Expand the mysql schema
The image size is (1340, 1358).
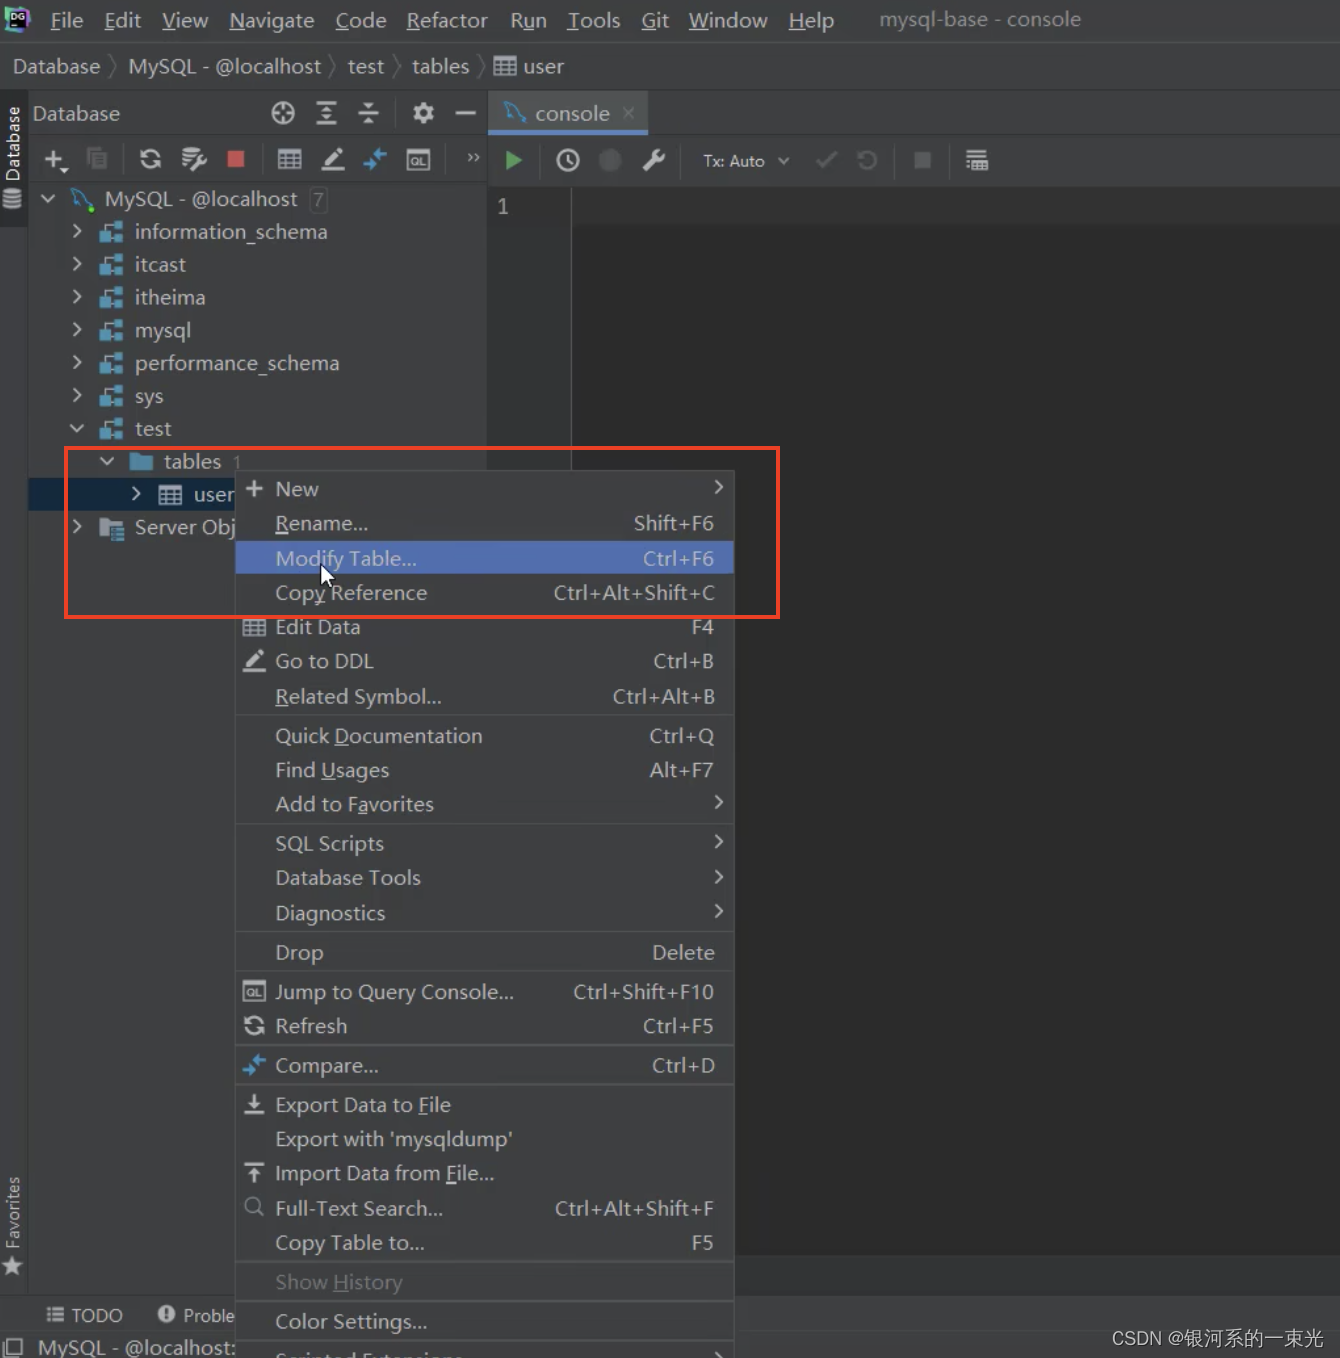coord(77,330)
